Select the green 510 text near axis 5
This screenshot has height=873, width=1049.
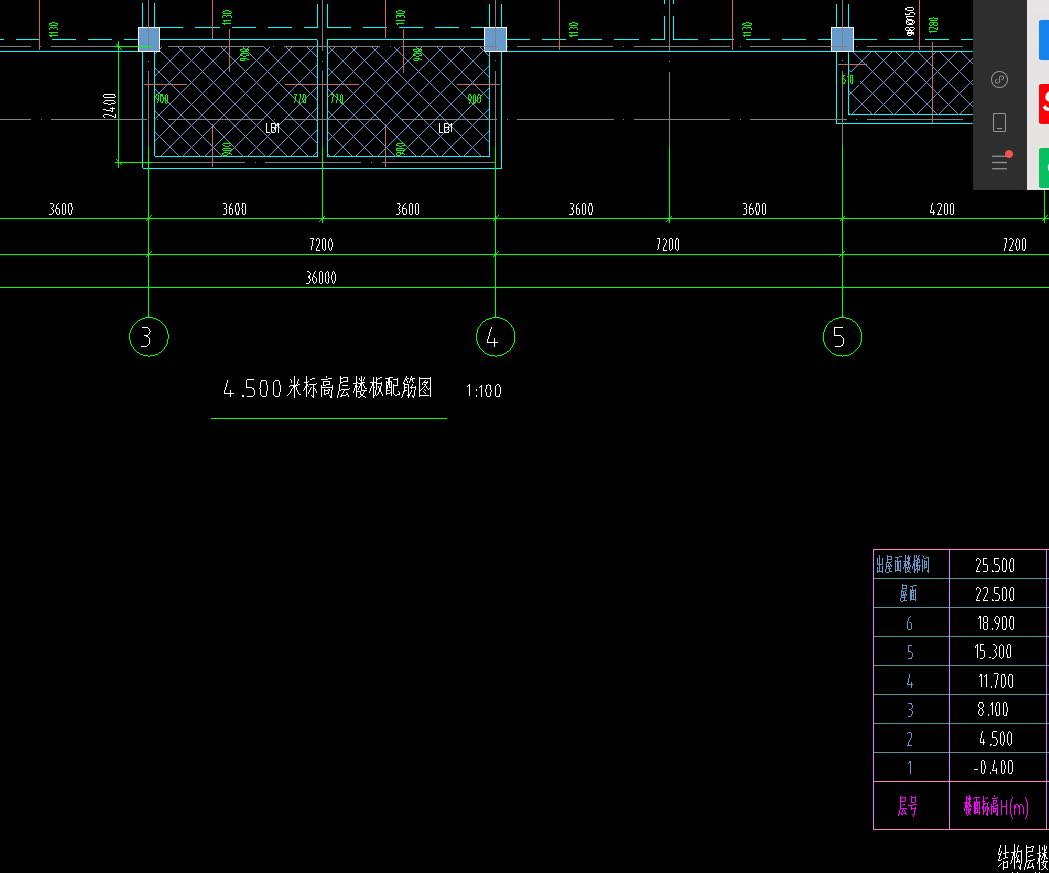click(848, 79)
